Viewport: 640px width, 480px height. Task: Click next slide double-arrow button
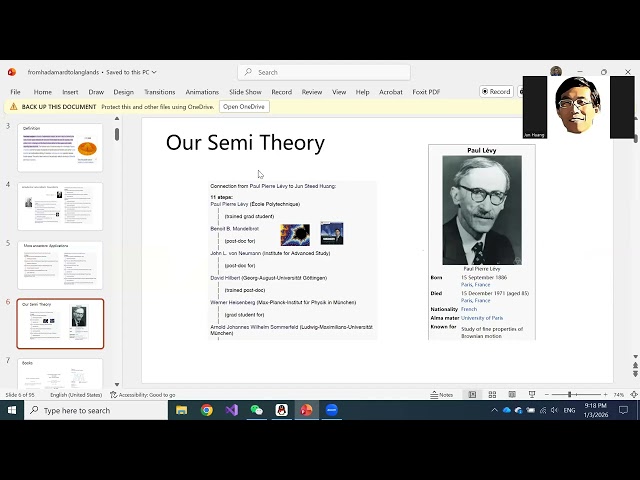pyautogui.click(x=636, y=373)
